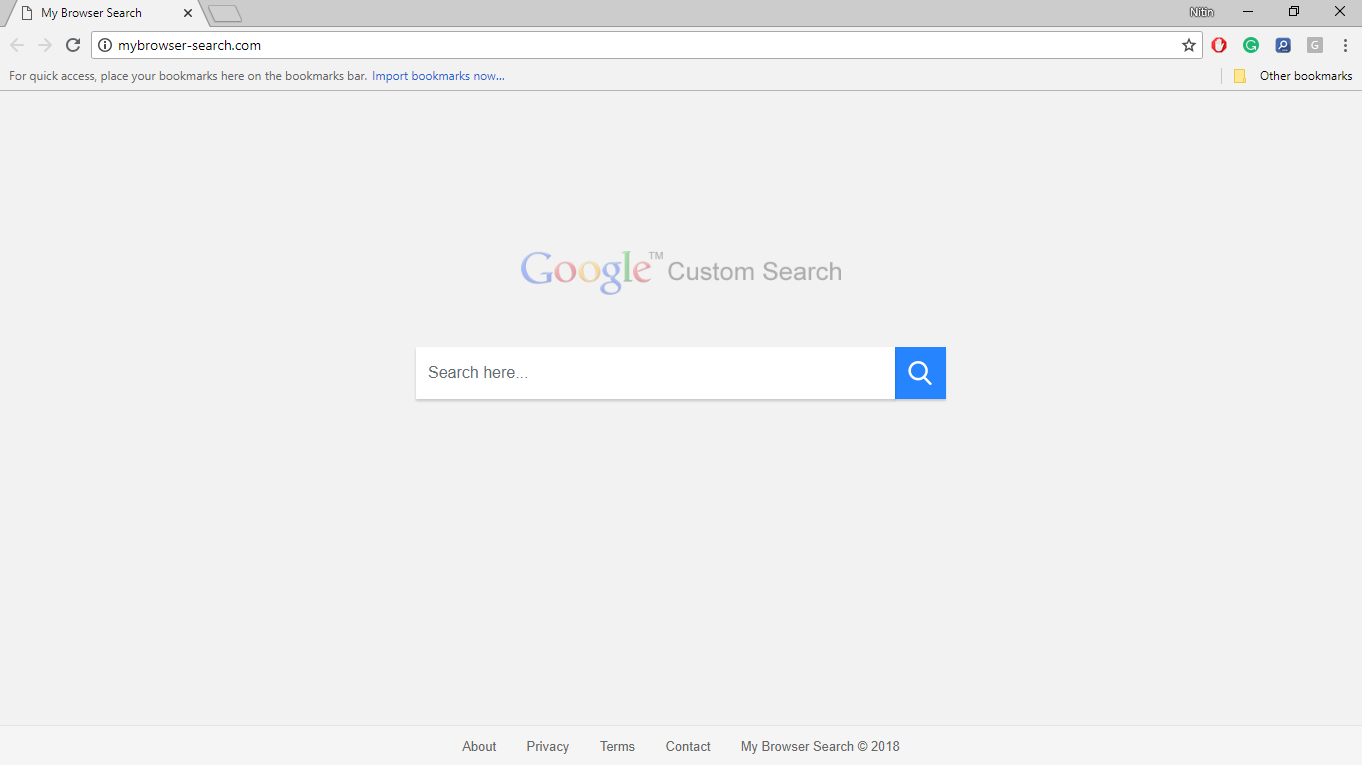Open the Import bookmarks now link
The image size is (1362, 765).
[x=438, y=75]
